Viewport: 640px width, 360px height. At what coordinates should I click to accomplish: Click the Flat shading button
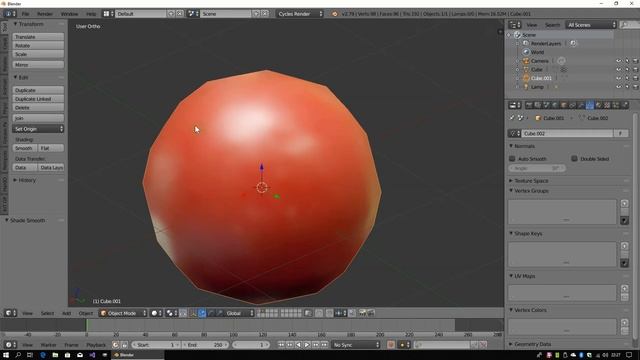click(x=51, y=148)
